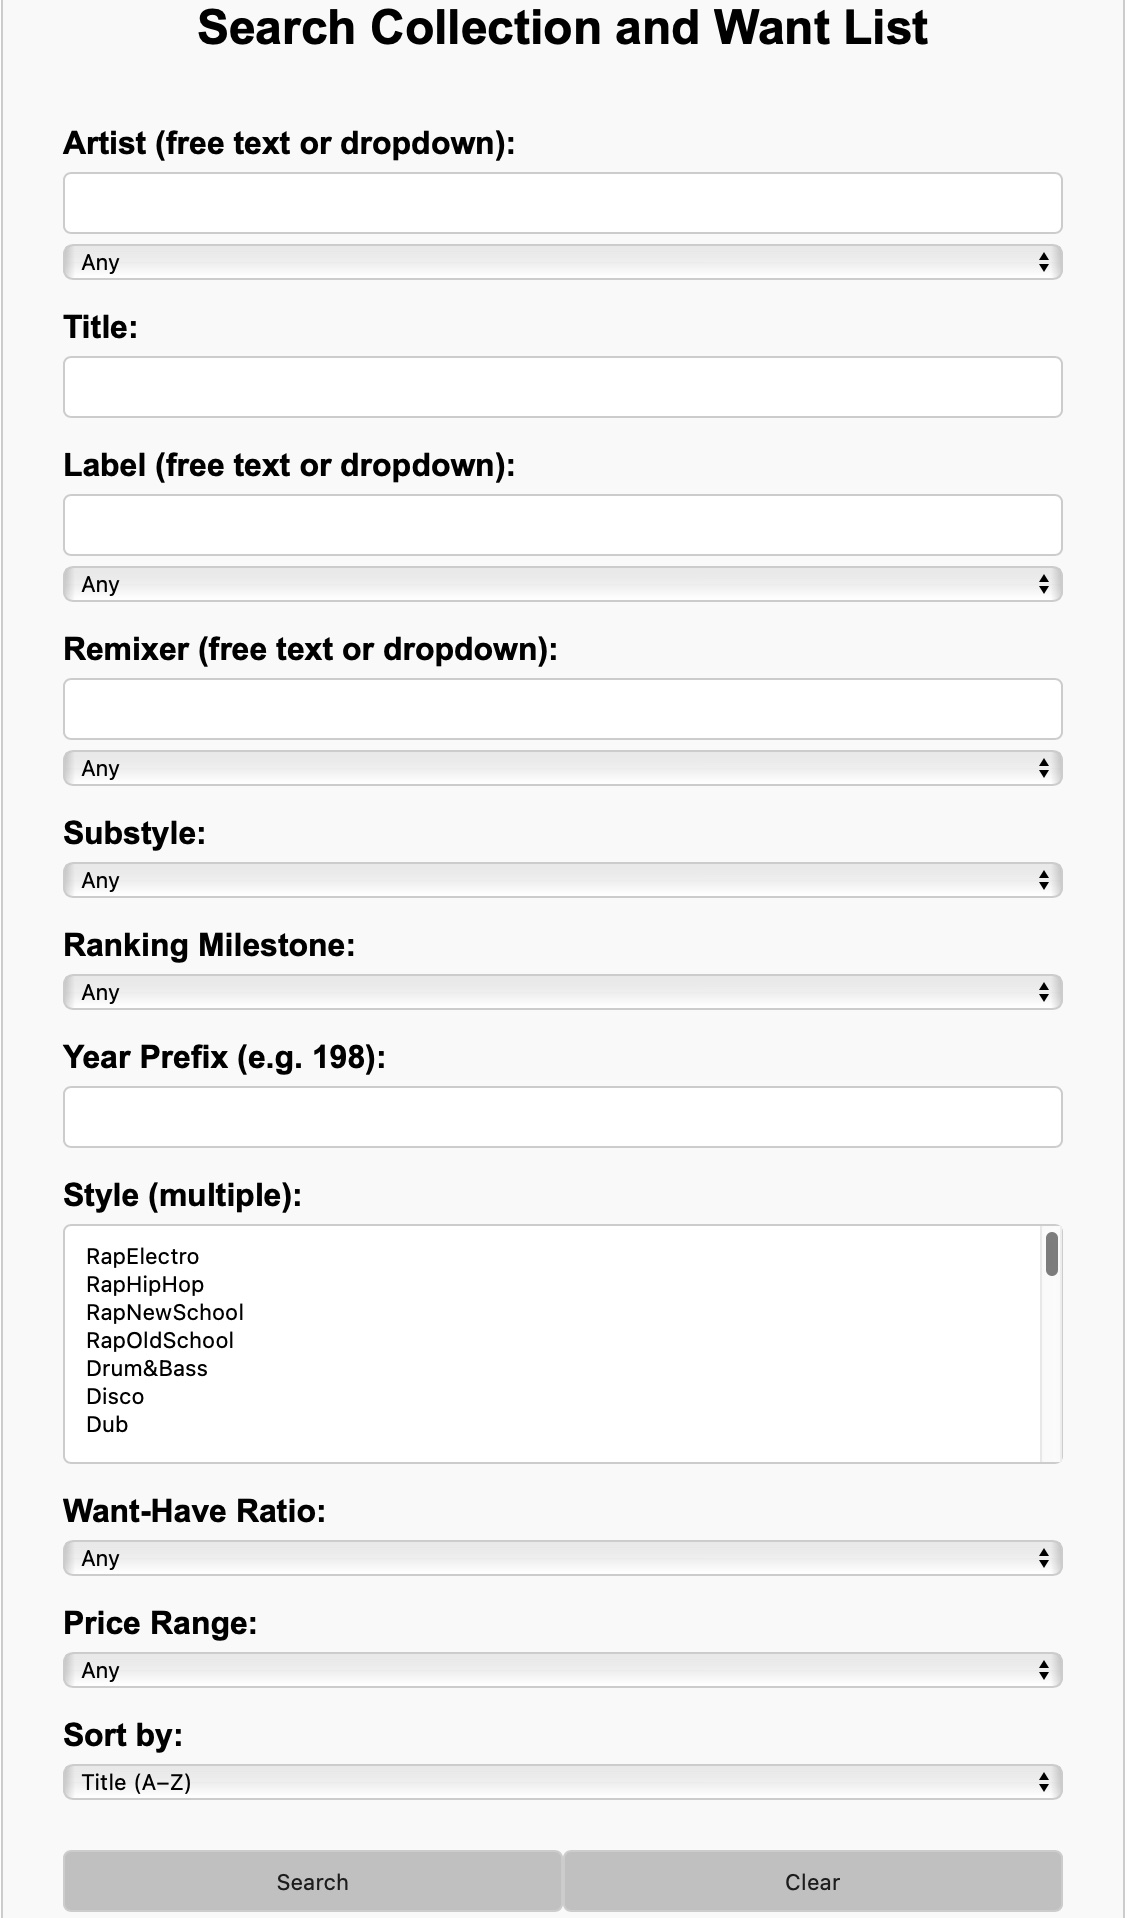Focus the Title input field
Viewport: 1130px width, 1918px height.
click(562, 387)
